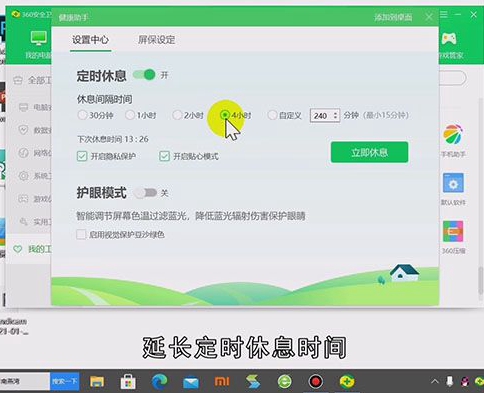Click the USB device tray icon

click(450, 382)
